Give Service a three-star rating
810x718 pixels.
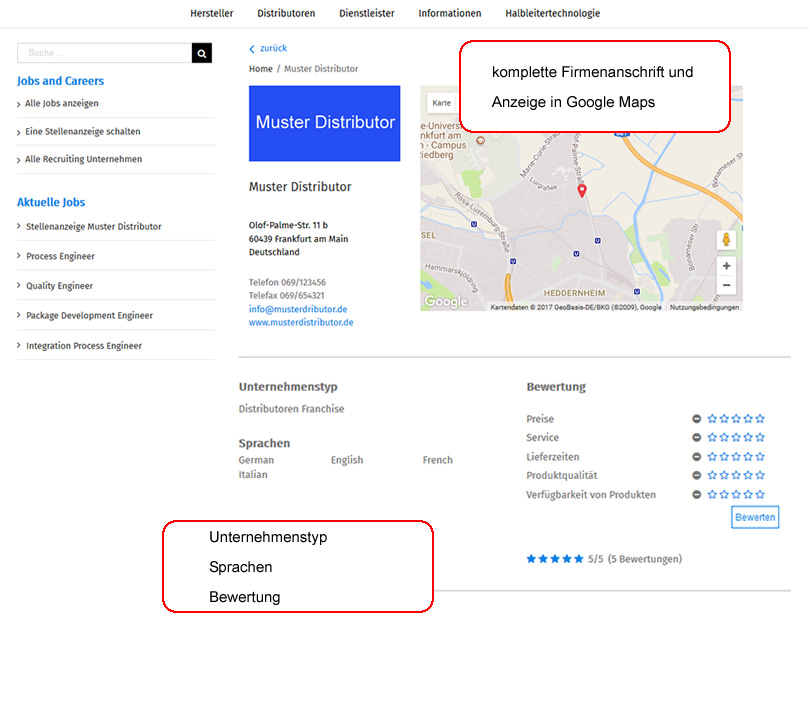[736, 438]
